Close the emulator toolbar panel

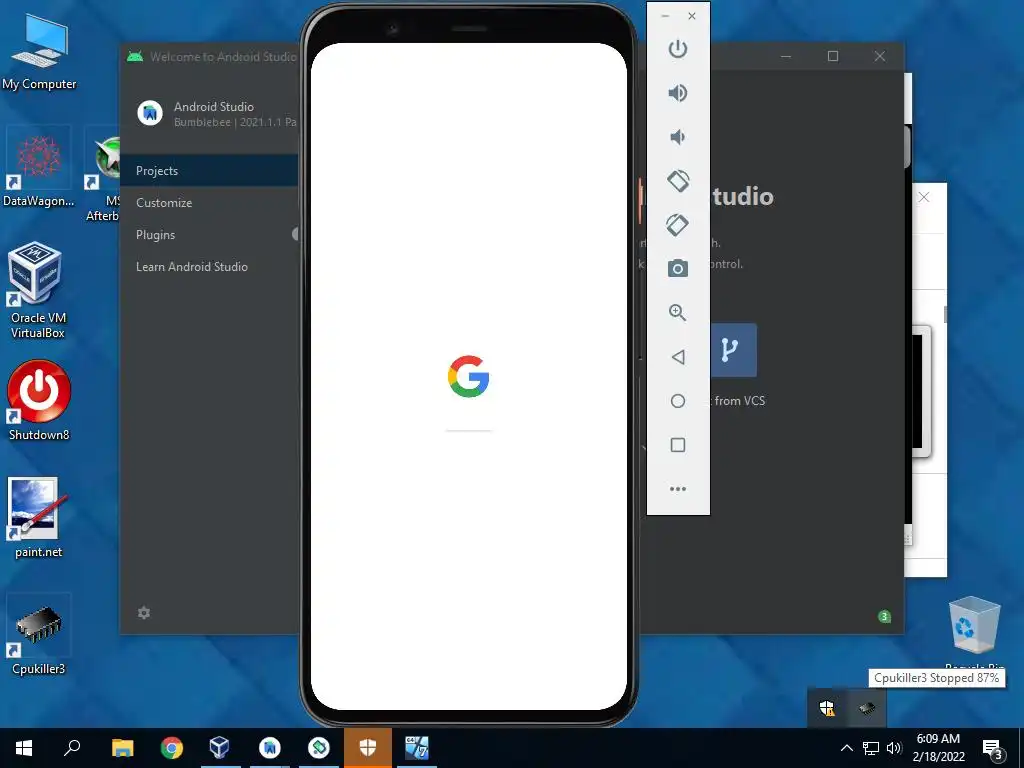pos(692,16)
